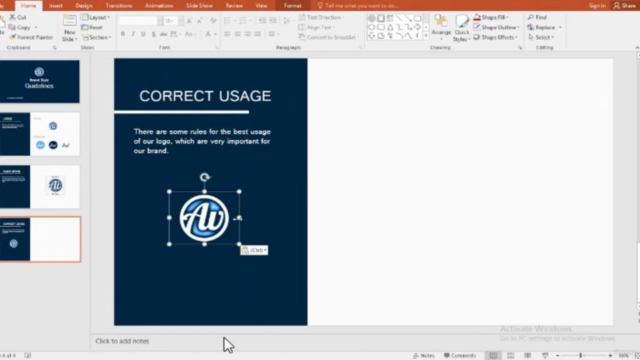This screenshot has height=360, width=640.
Task: Toggle text shadow
Action: [153, 34]
